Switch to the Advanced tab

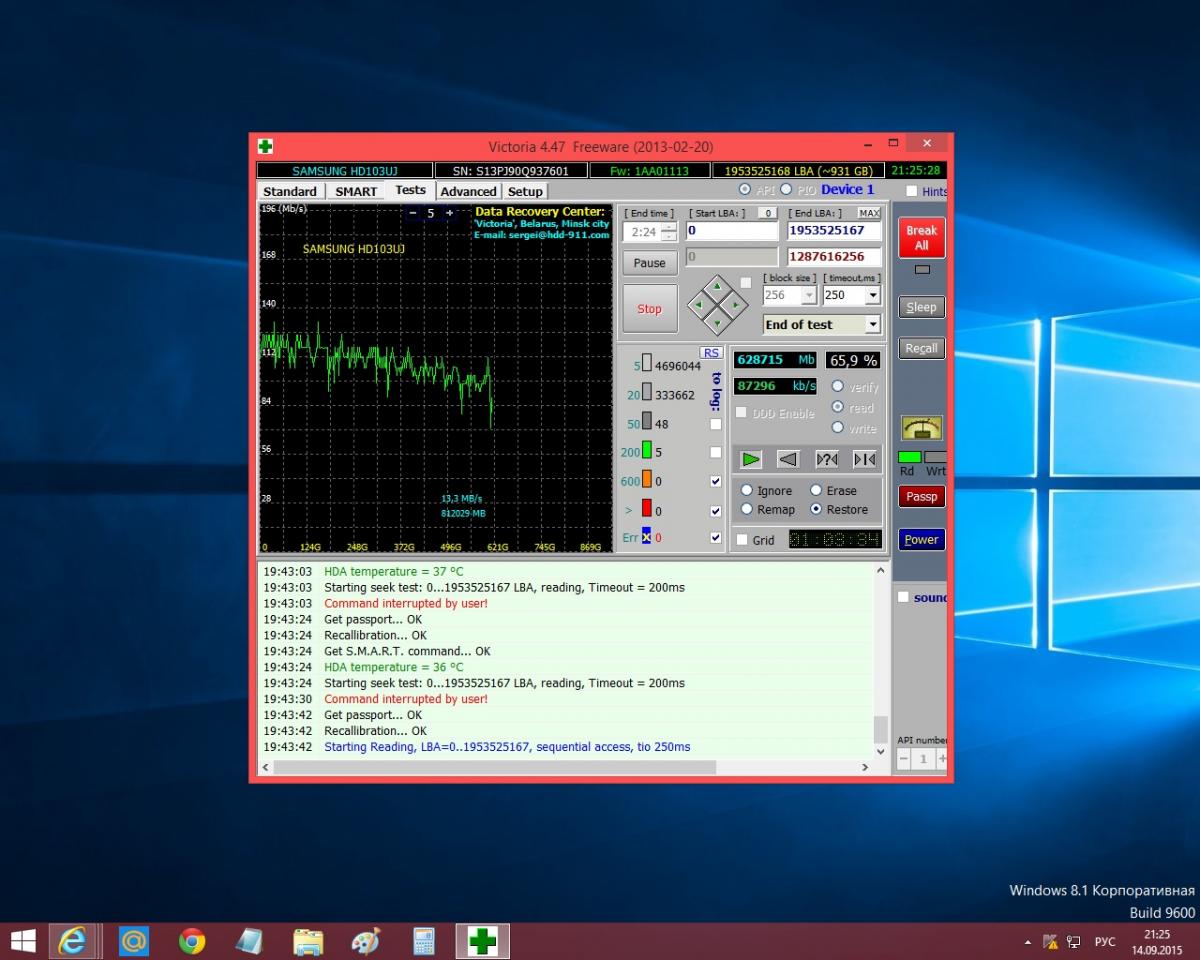pyautogui.click(x=468, y=191)
